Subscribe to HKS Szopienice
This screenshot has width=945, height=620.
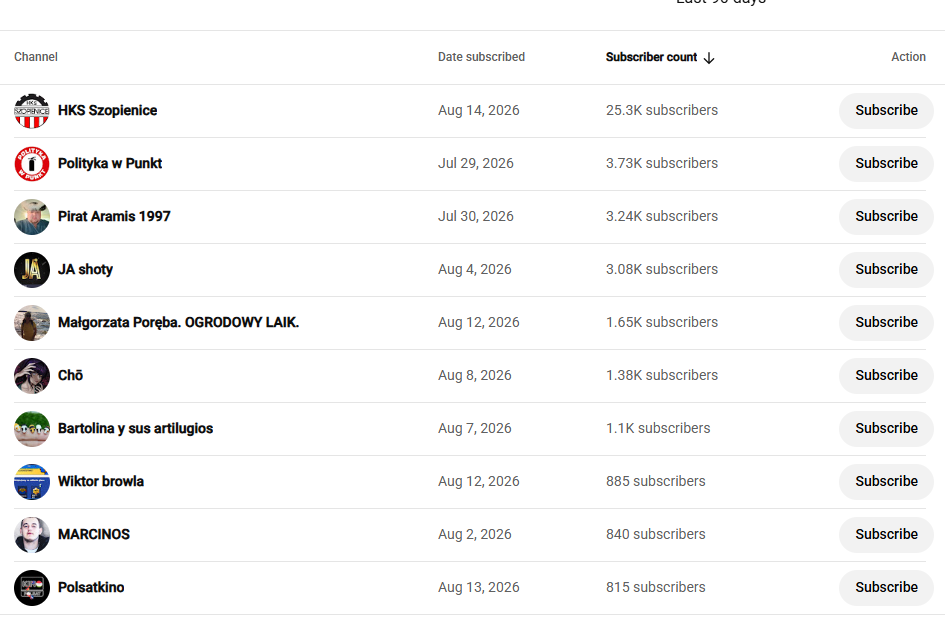click(x=886, y=111)
